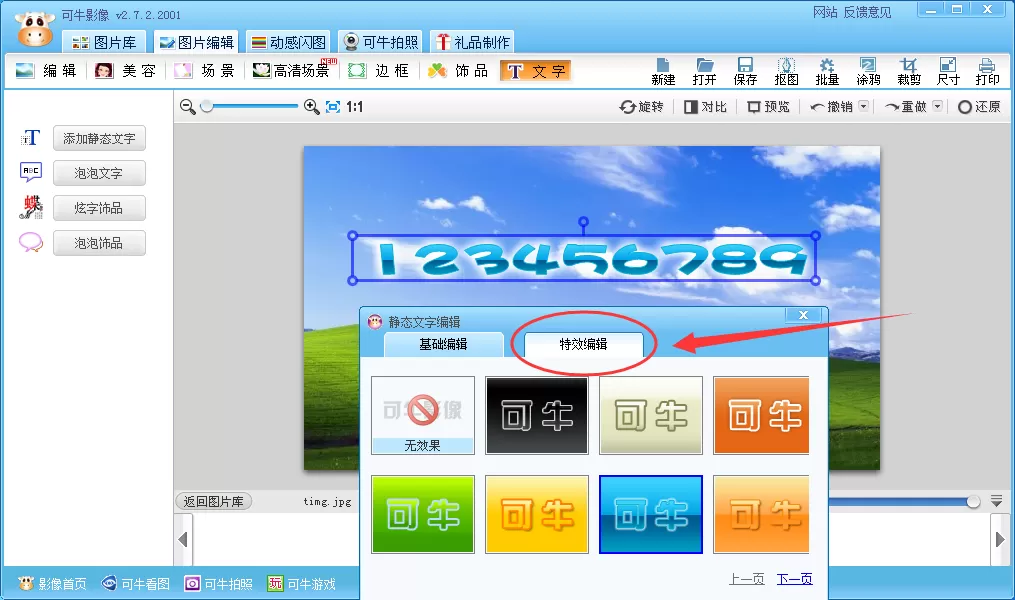Select the 无效果 no-effect thumbnail

coord(423,416)
